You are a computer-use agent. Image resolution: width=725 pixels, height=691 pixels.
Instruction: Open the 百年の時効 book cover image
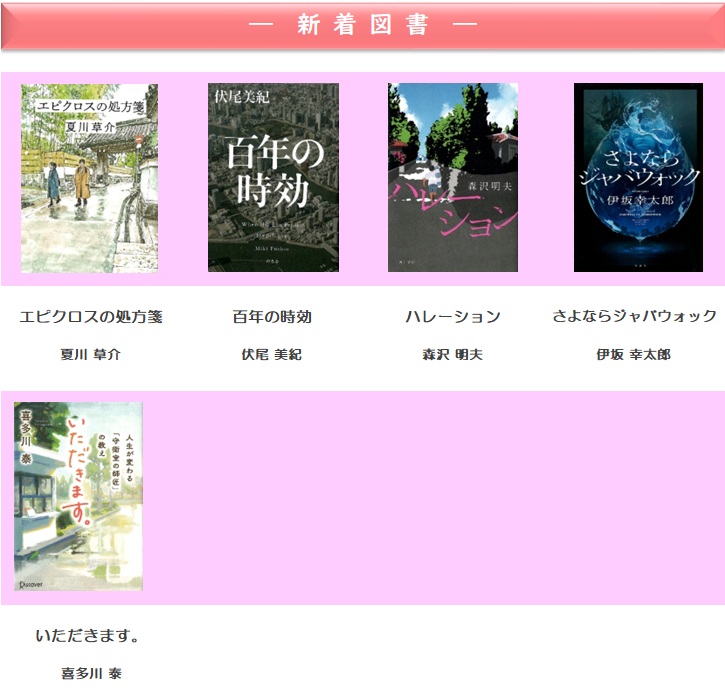273,178
